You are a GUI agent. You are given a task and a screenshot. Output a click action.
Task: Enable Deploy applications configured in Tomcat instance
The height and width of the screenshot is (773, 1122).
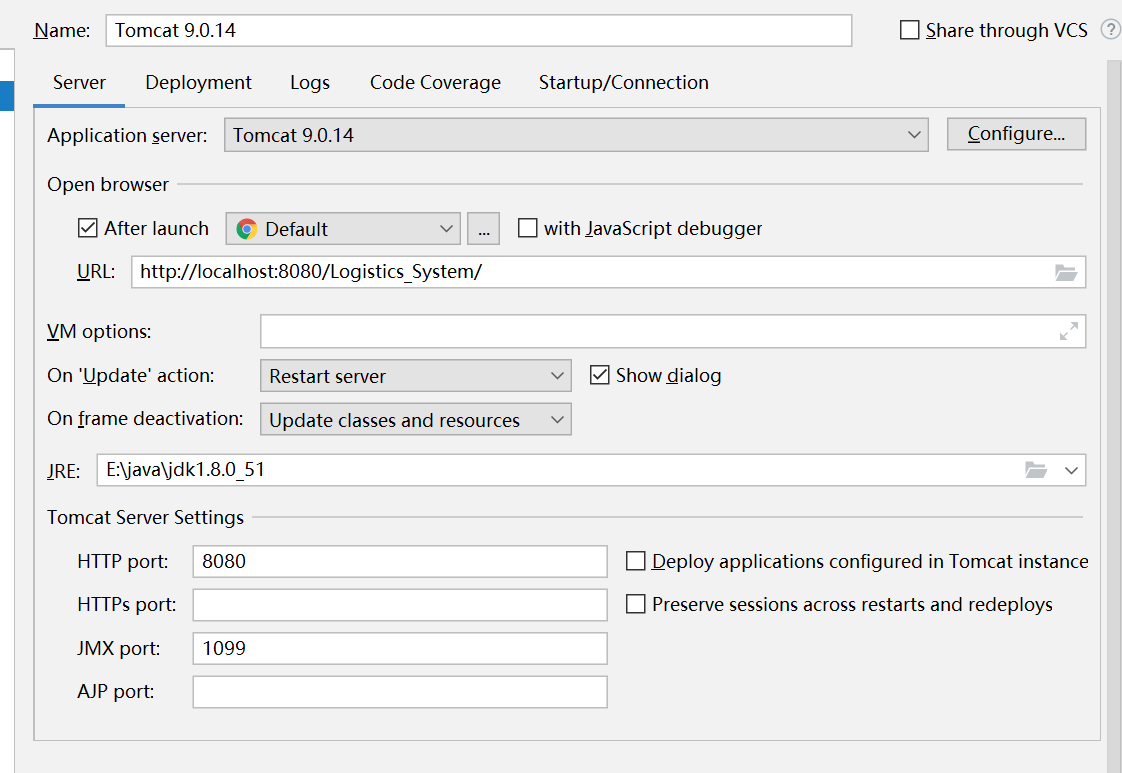click(635, 561)
